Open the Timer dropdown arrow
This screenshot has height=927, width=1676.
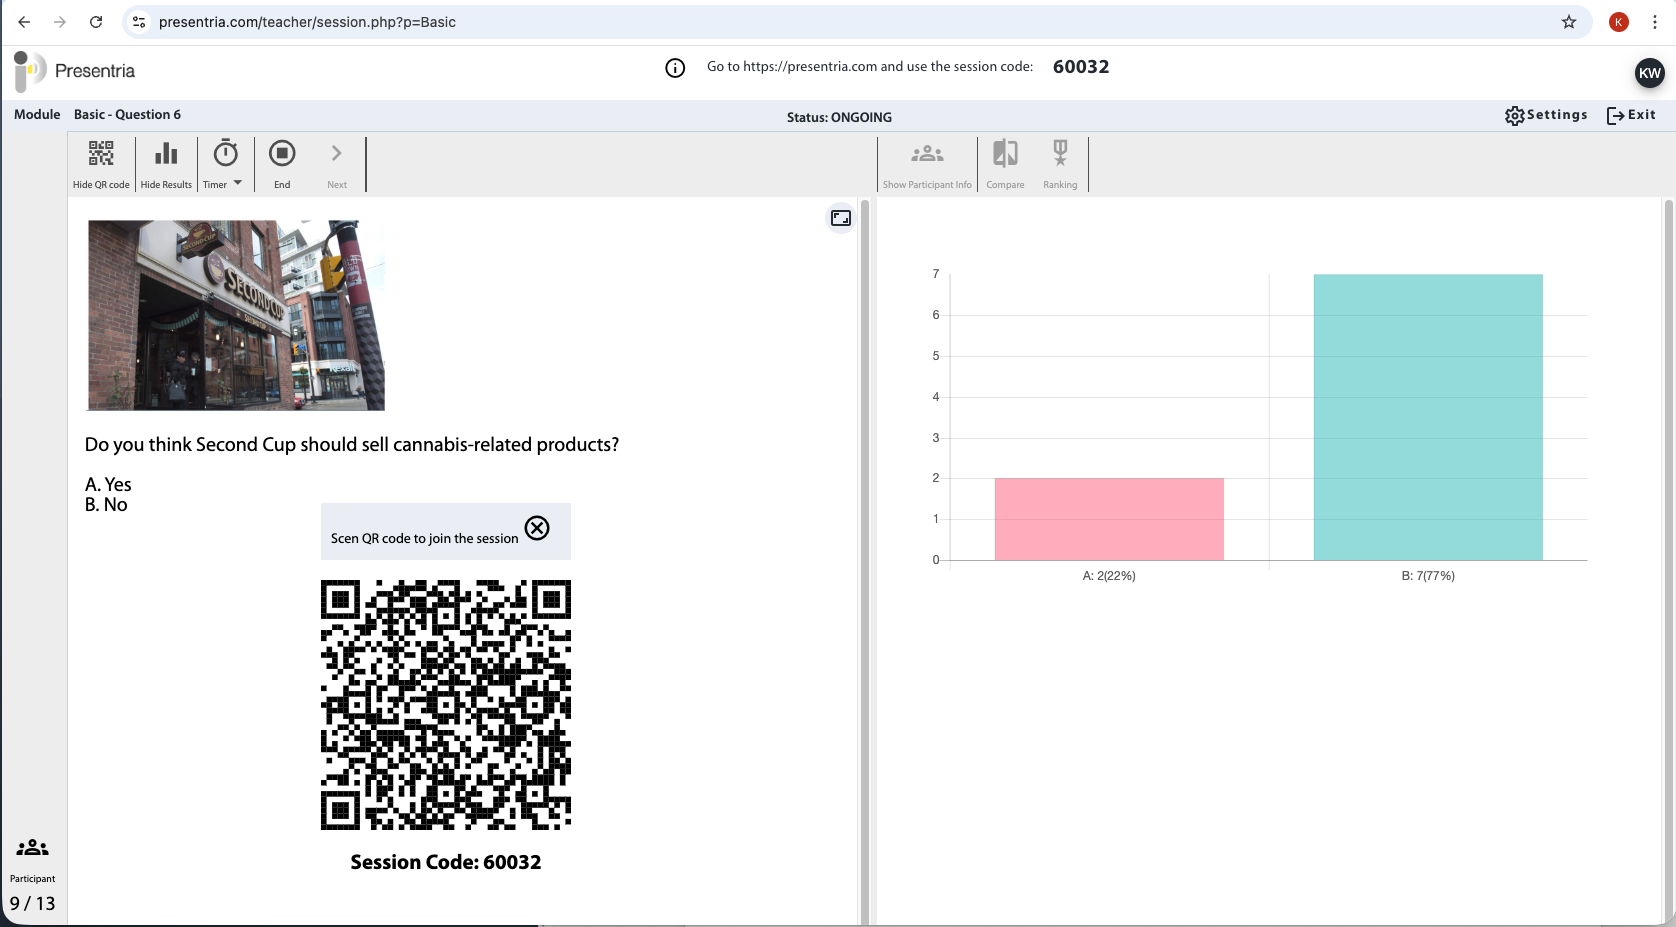click(x=238, y=183)
